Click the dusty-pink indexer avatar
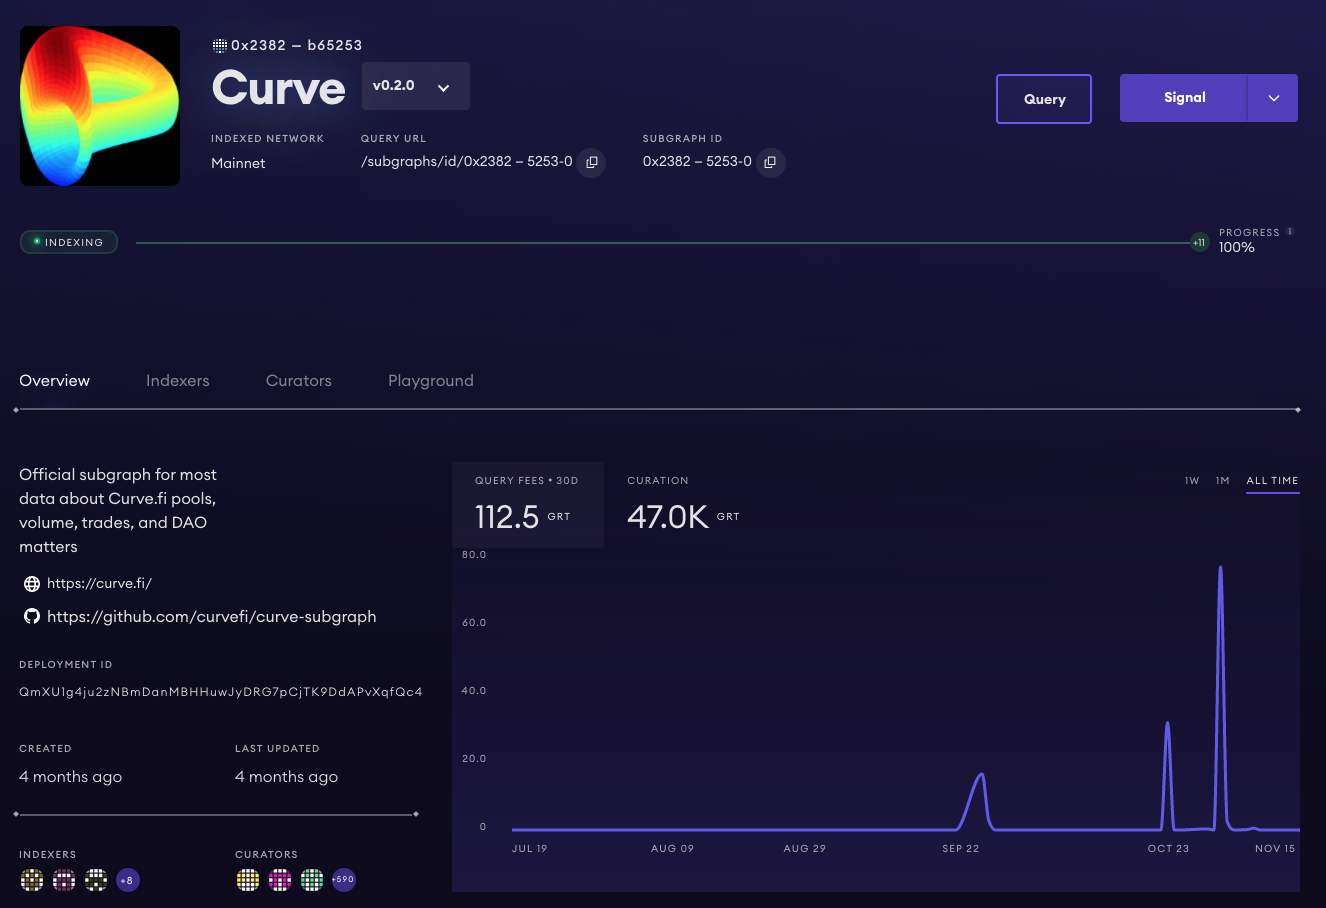This screenshot has width=1326, height=908. pos(64,880)
